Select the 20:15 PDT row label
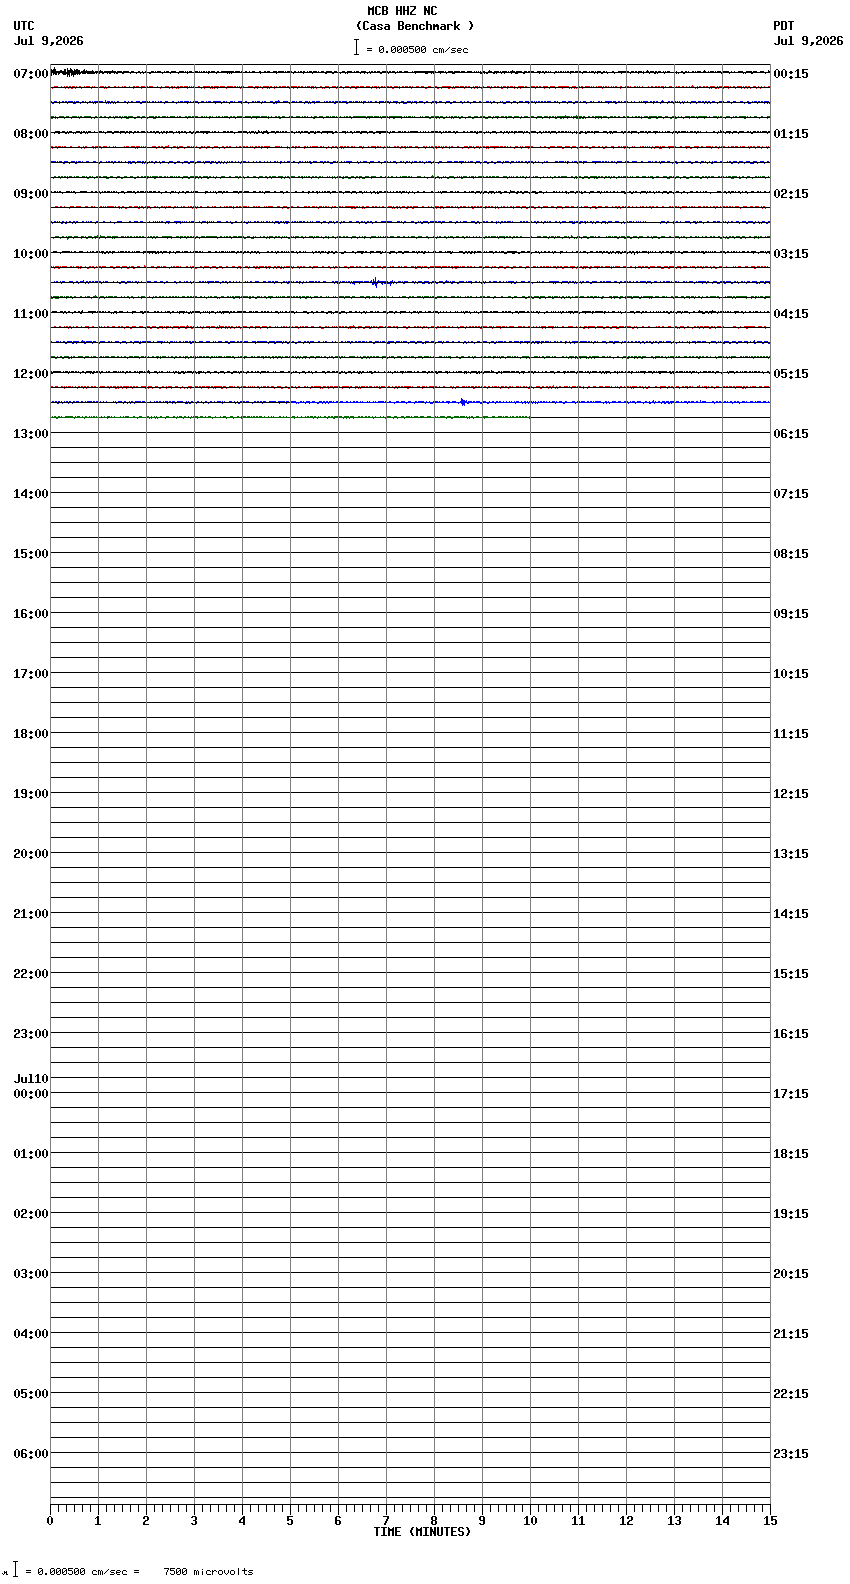 click(791, 1274)
